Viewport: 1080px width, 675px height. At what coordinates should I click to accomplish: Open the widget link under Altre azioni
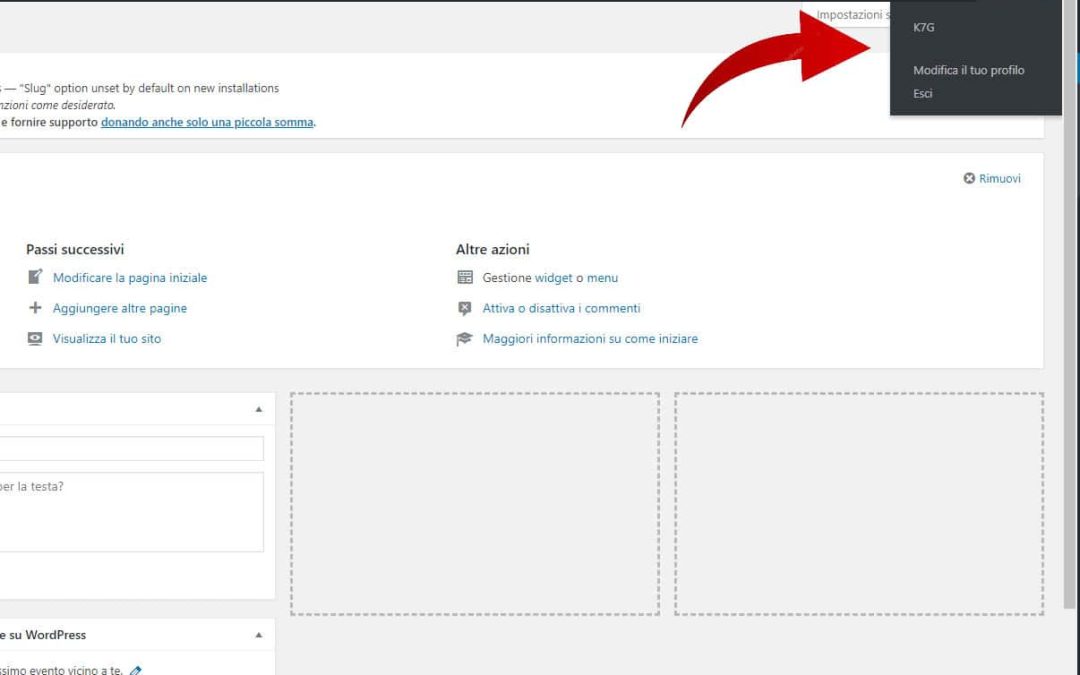(553, 278)
